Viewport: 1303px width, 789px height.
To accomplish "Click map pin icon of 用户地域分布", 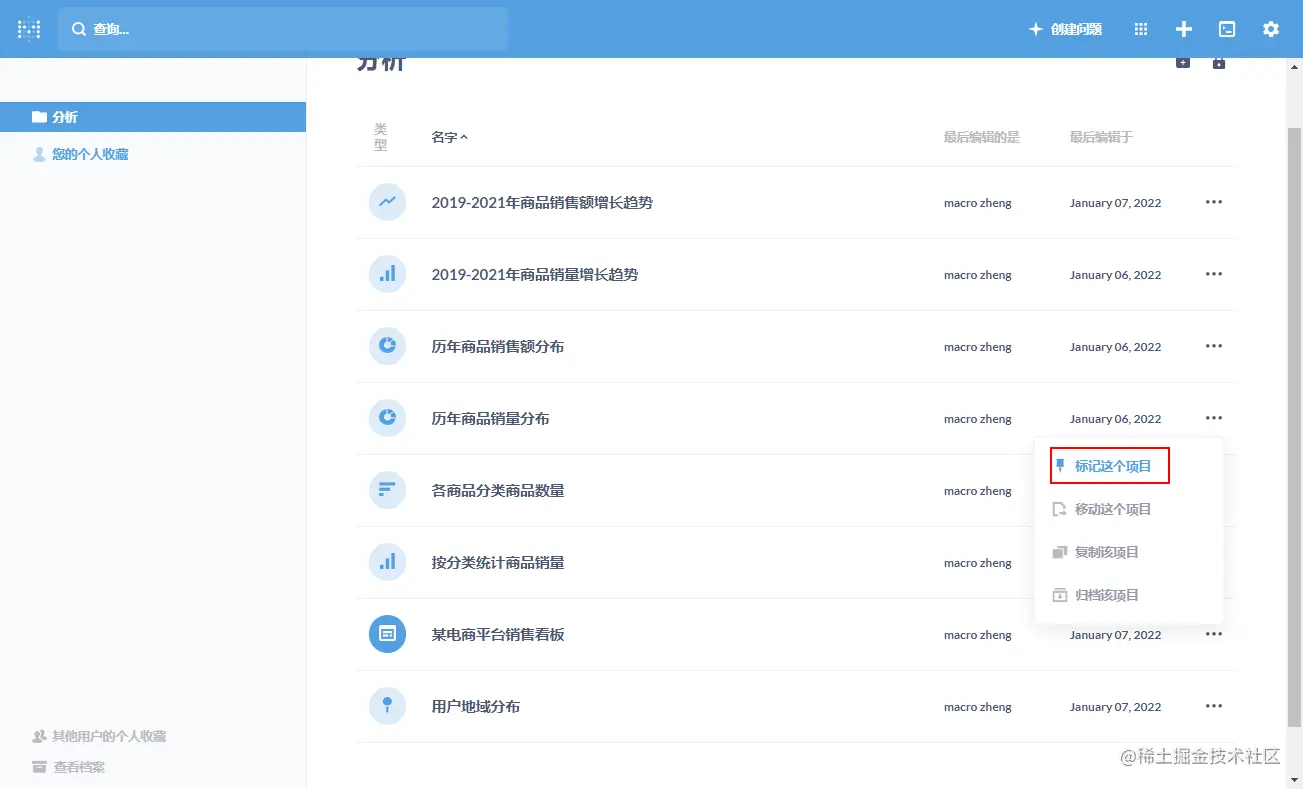I will coord(387,706).
